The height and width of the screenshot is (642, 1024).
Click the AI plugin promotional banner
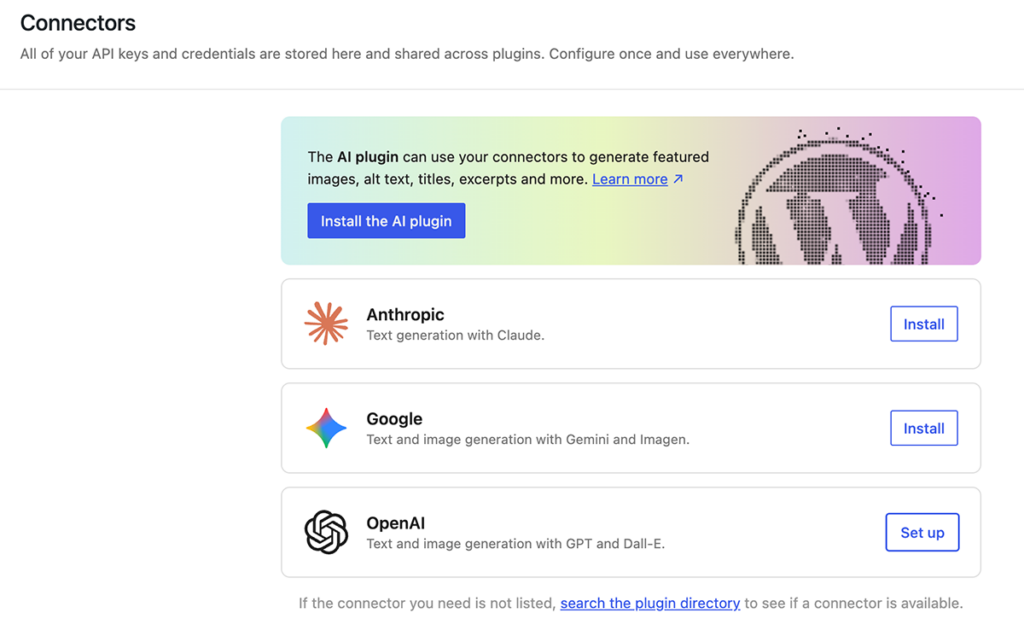tap(630, 190)
